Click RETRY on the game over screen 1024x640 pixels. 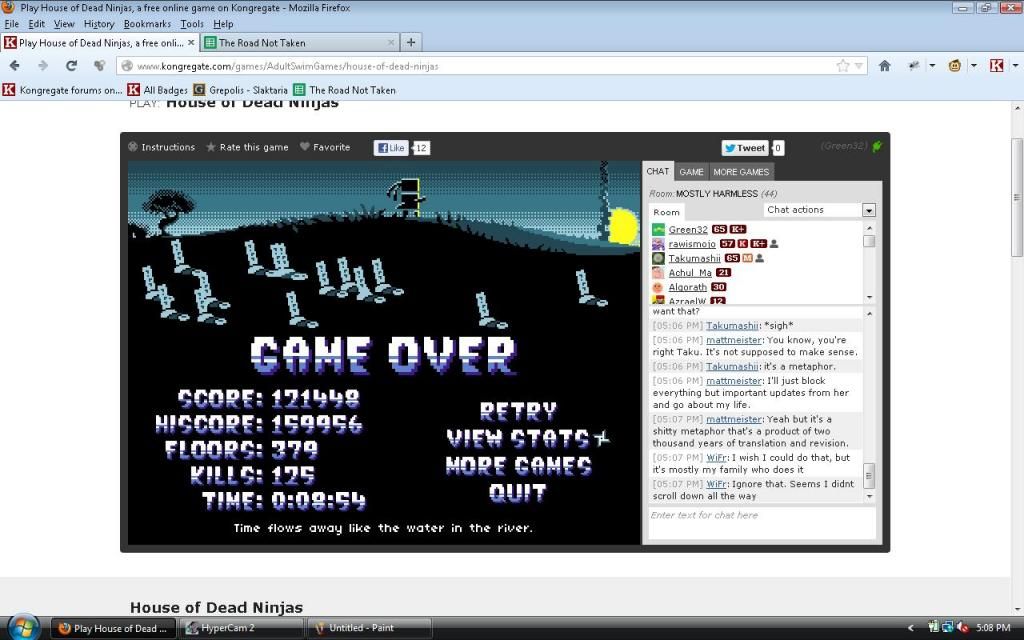point(519,411)
